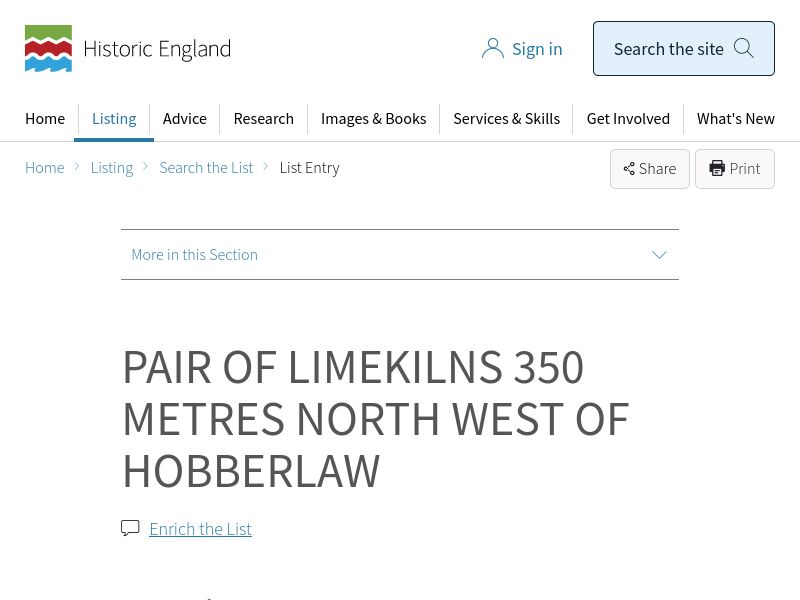
Task: Open Services & Skills menu
Action: 506,118
